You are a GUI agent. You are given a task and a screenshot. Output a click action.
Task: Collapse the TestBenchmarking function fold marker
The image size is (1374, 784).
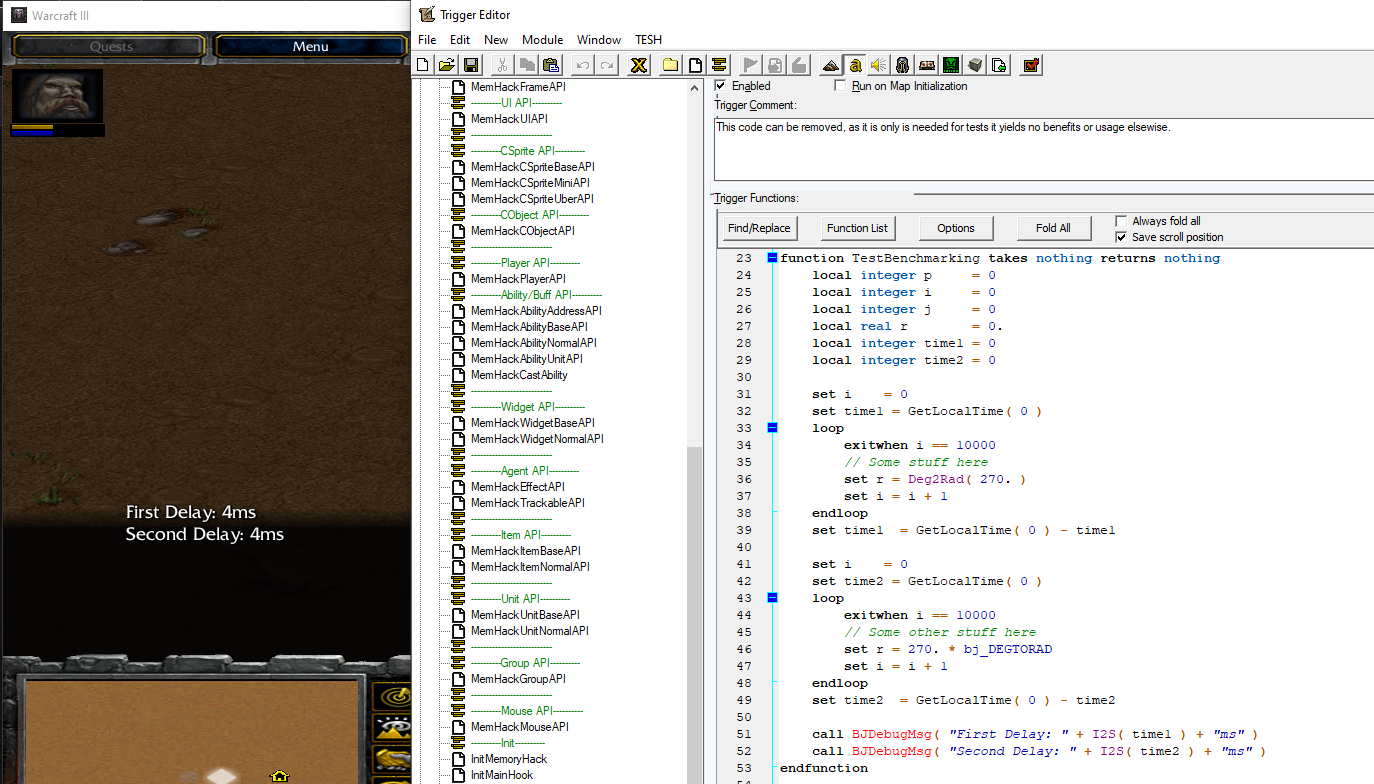772,258
